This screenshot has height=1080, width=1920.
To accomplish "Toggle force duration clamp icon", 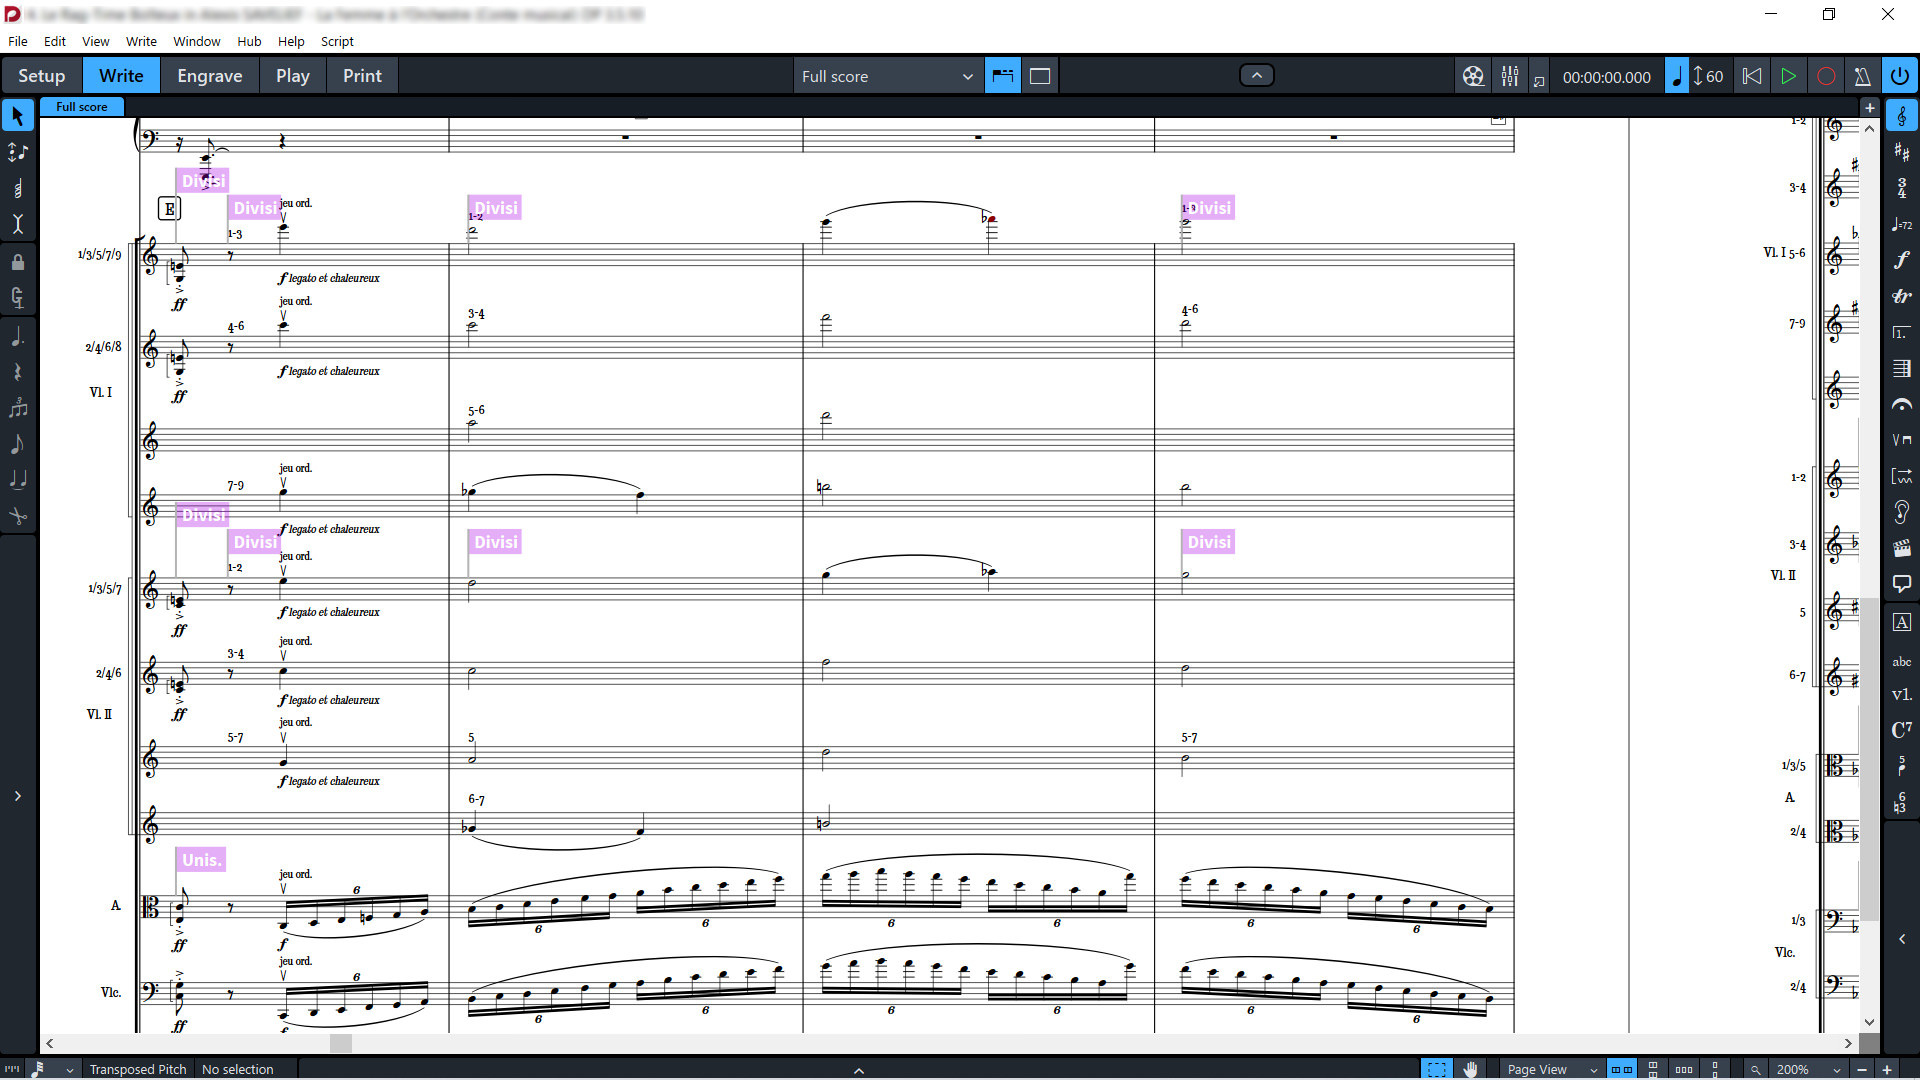I will tap(17, 297).
